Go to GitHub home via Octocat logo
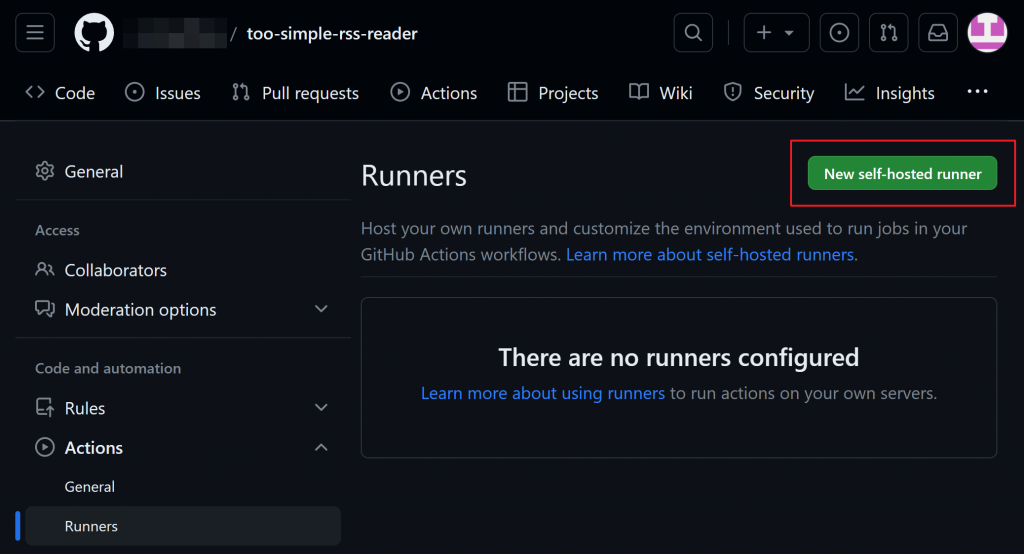Image resolution: width=1024 pixels, height=554 pixels. click(x=94, y=33)
